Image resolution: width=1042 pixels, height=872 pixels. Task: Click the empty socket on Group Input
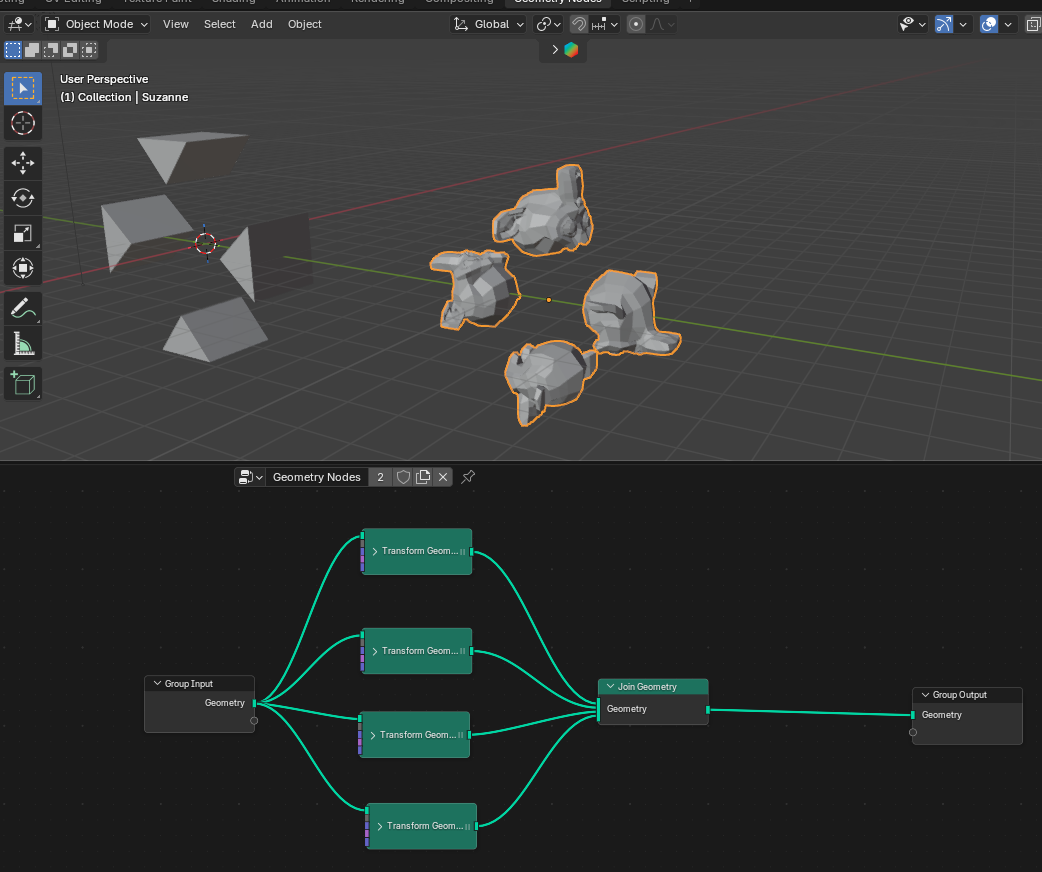click(x=254, y=720)
